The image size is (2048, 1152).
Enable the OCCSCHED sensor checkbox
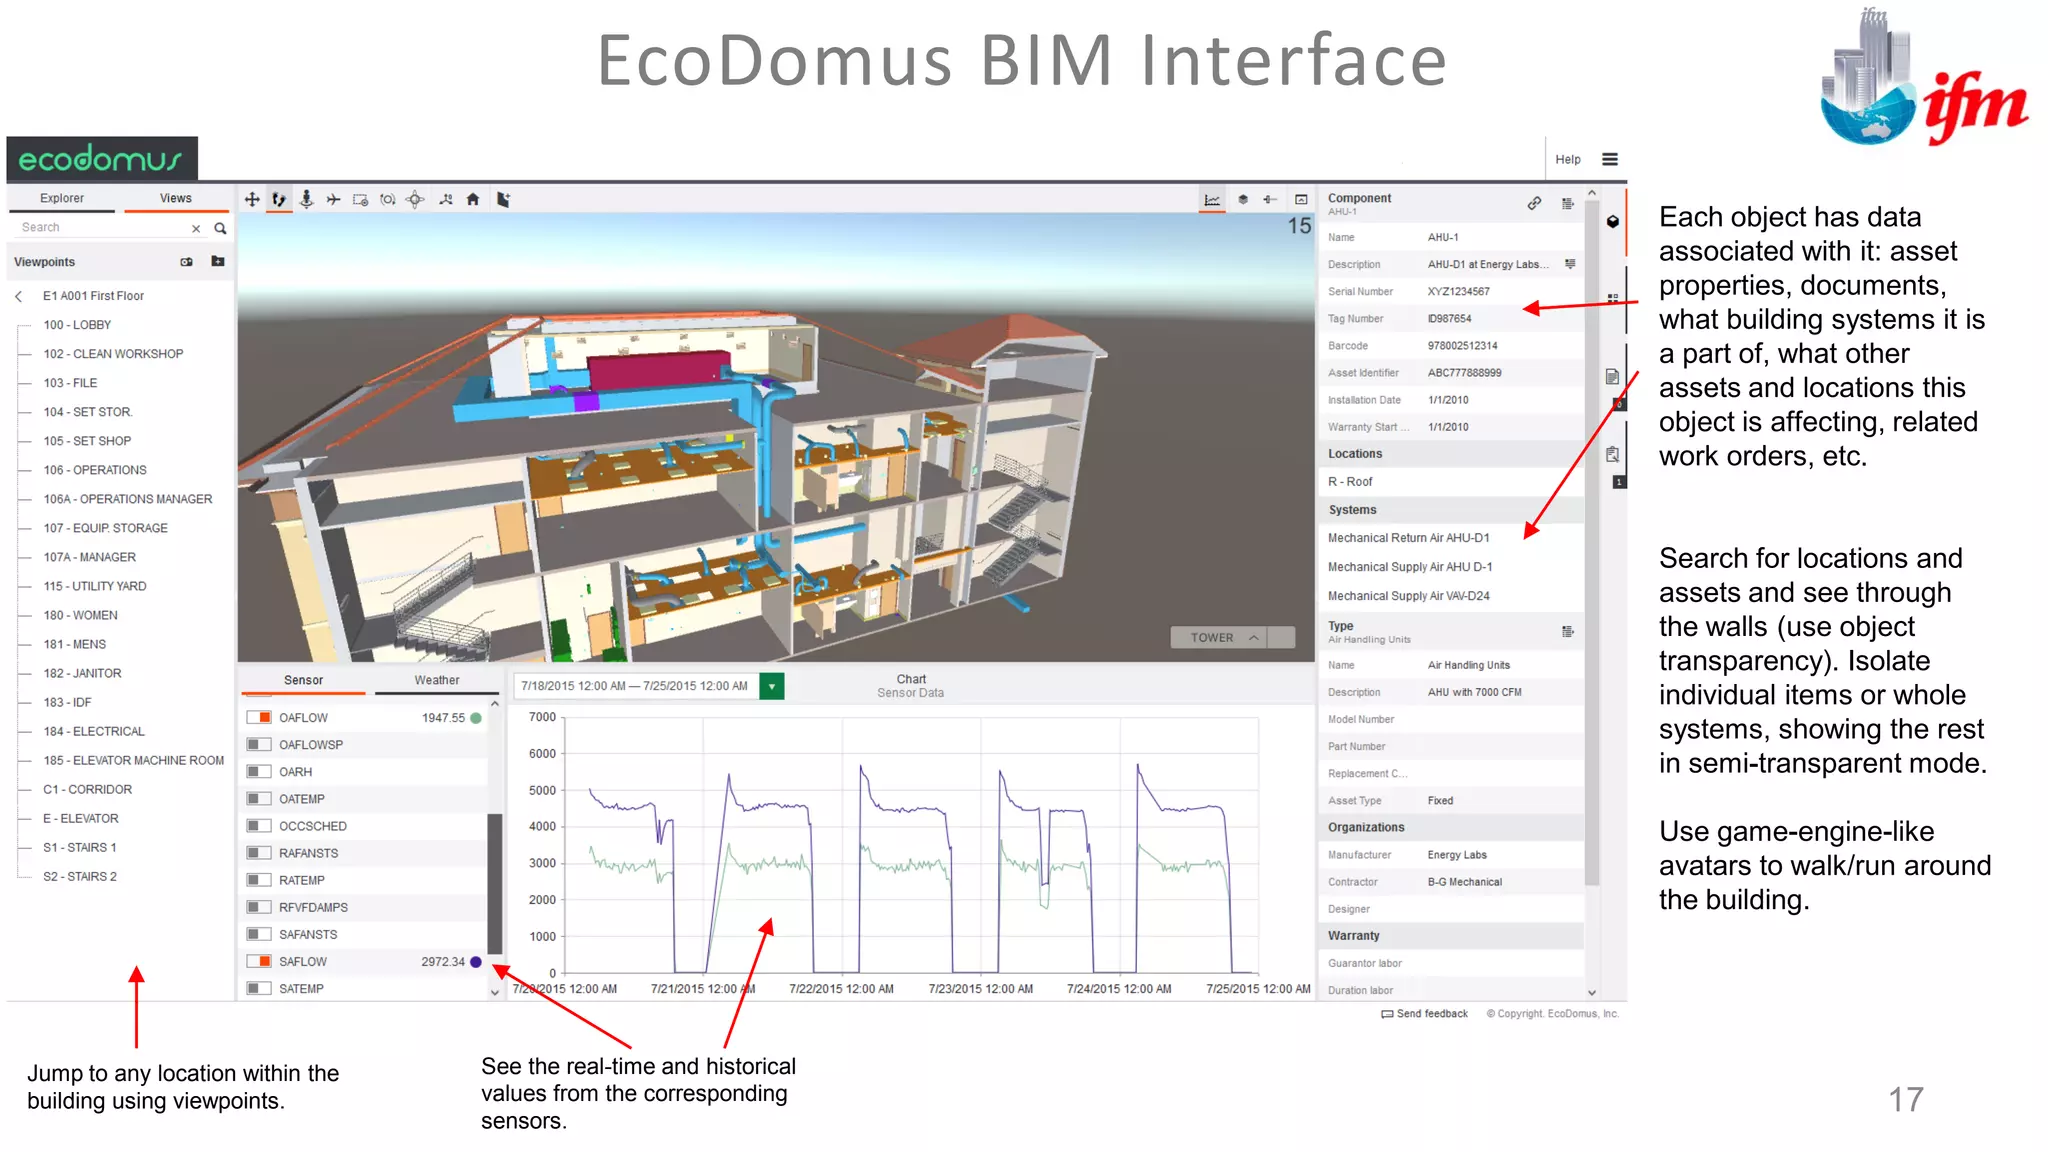coord(259,825)
